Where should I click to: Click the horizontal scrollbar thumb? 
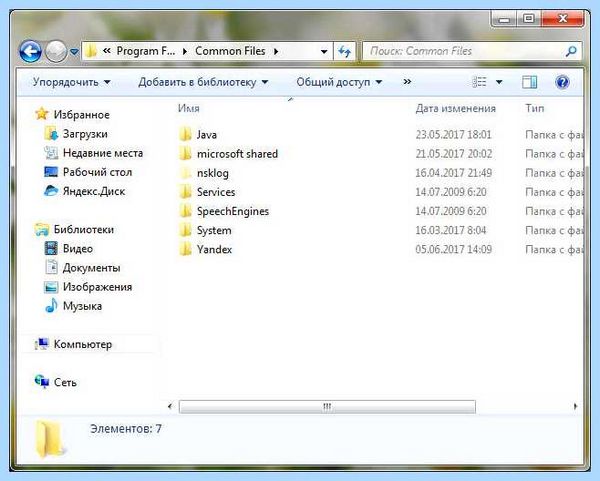point(327,406)
